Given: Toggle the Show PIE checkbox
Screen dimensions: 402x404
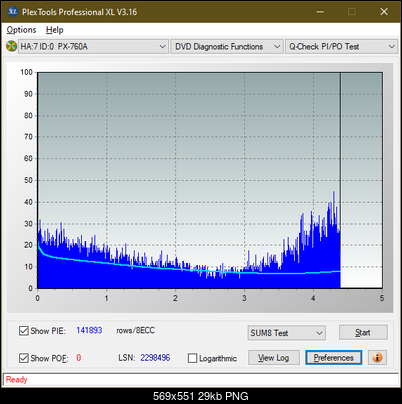Looking at the screenshot, I should click(23, 331).
